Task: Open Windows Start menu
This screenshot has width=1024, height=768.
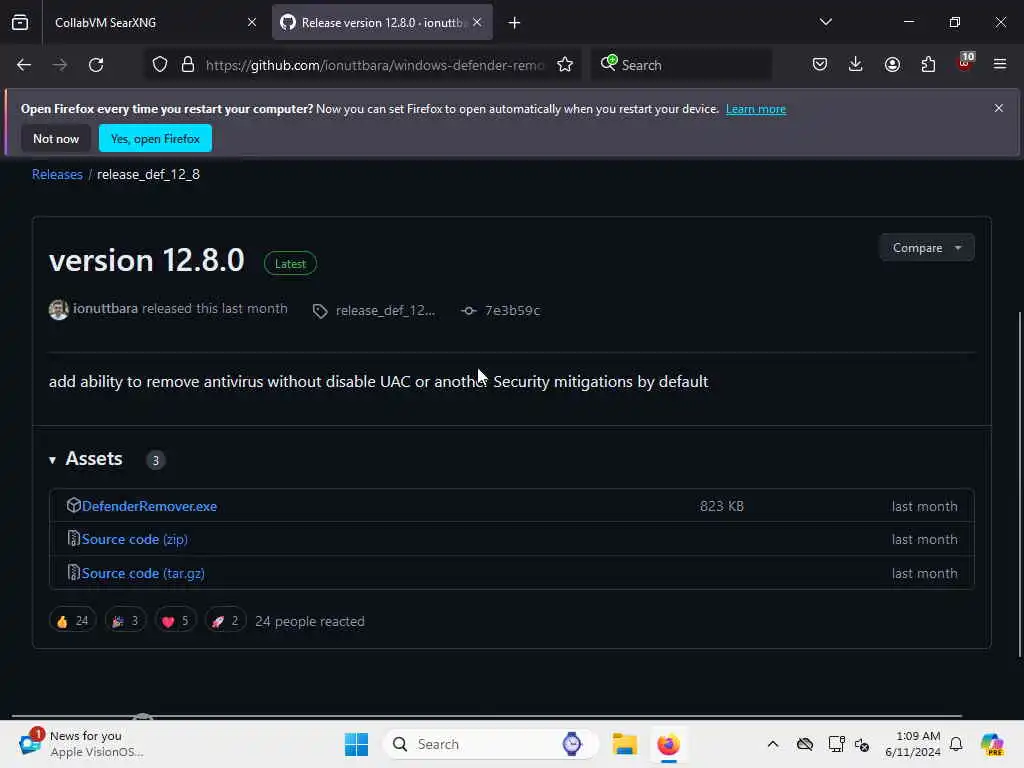Action: 356,744
